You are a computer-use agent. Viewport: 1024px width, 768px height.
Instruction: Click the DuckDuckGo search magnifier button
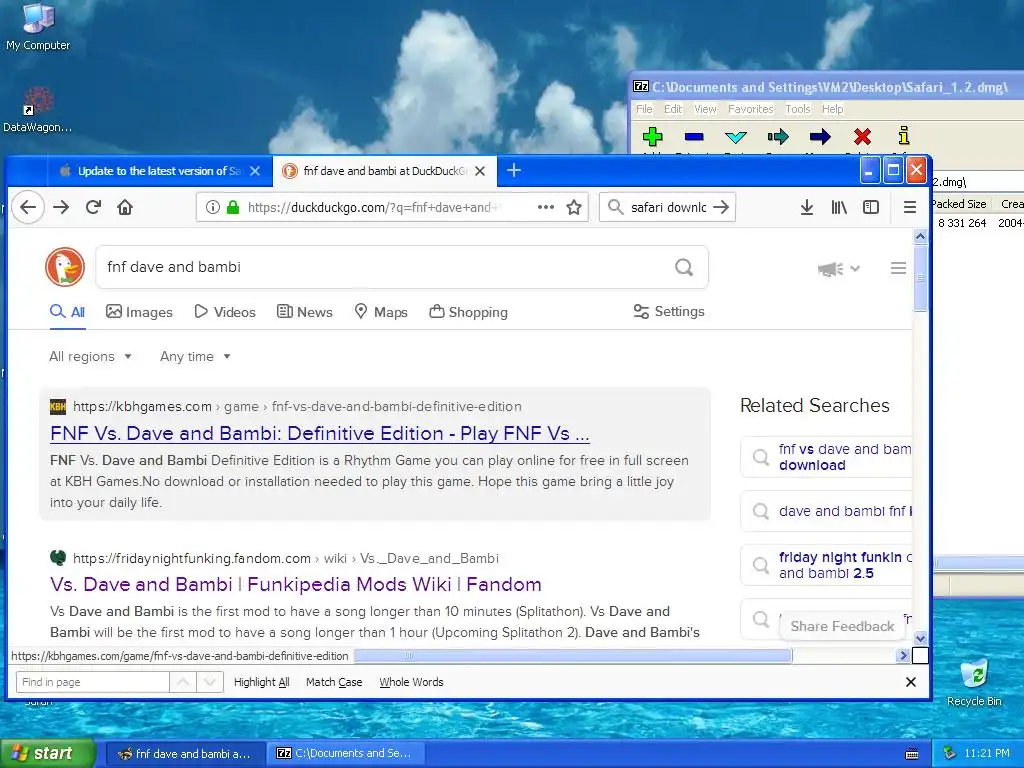(x=684, y=267)
